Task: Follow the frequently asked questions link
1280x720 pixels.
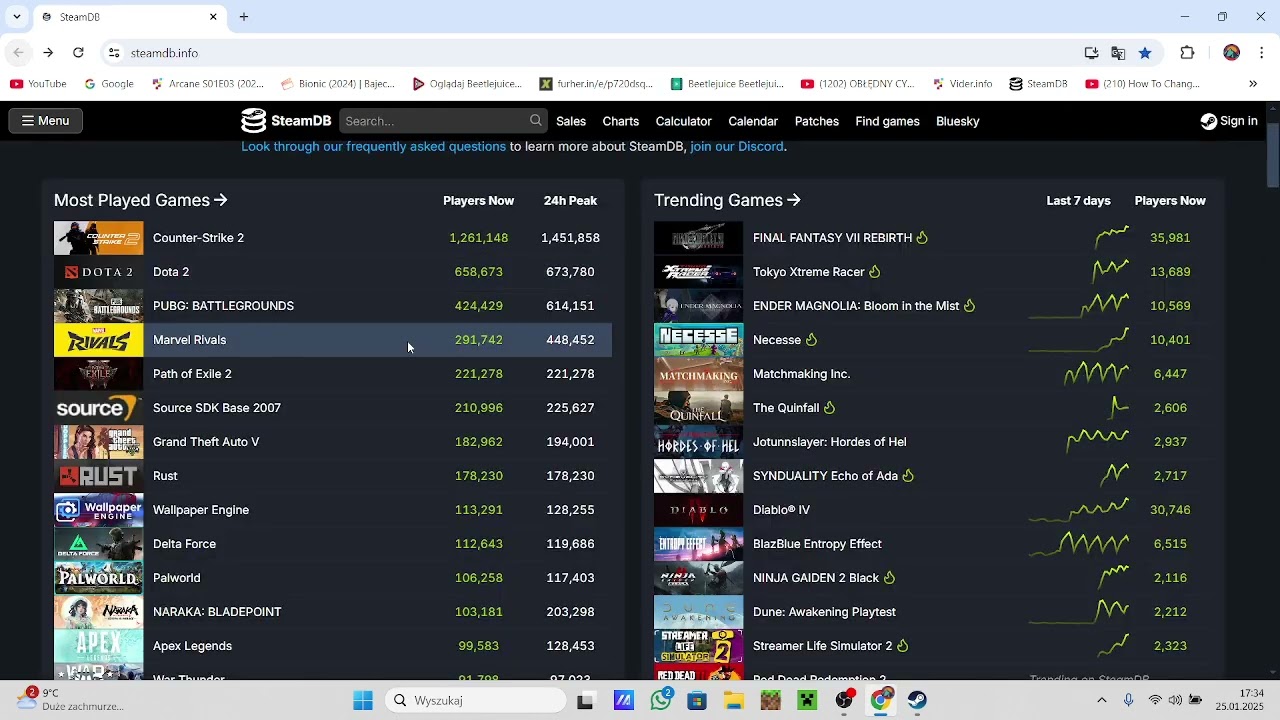Action: [373, 146]
